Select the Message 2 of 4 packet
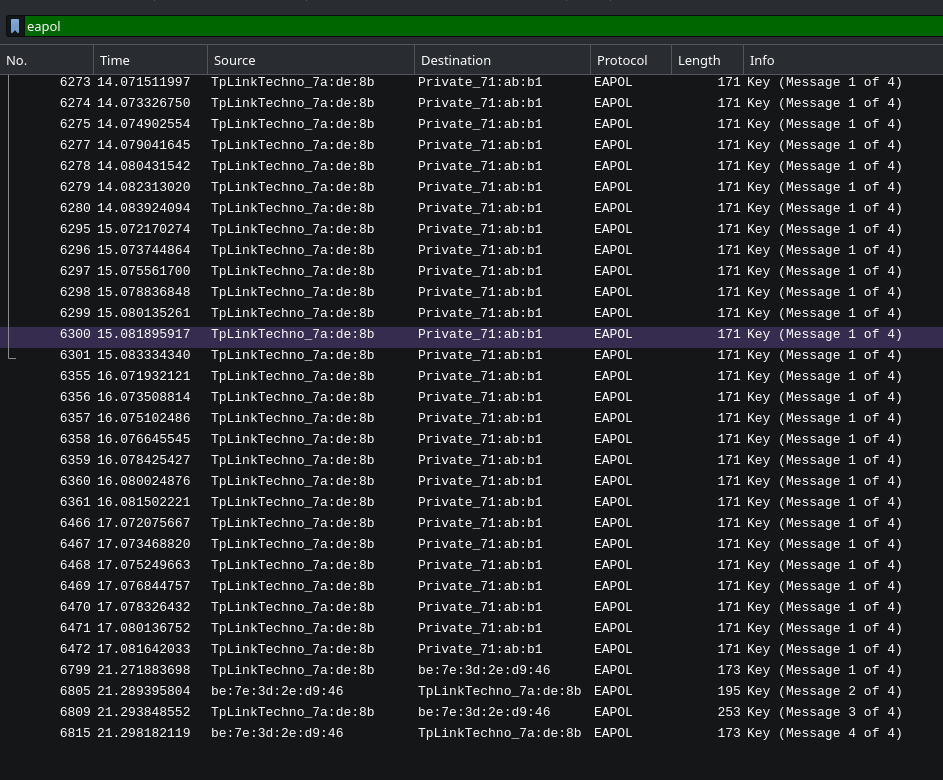The height and width of the screenshot is (780, 943). point(400,691)
